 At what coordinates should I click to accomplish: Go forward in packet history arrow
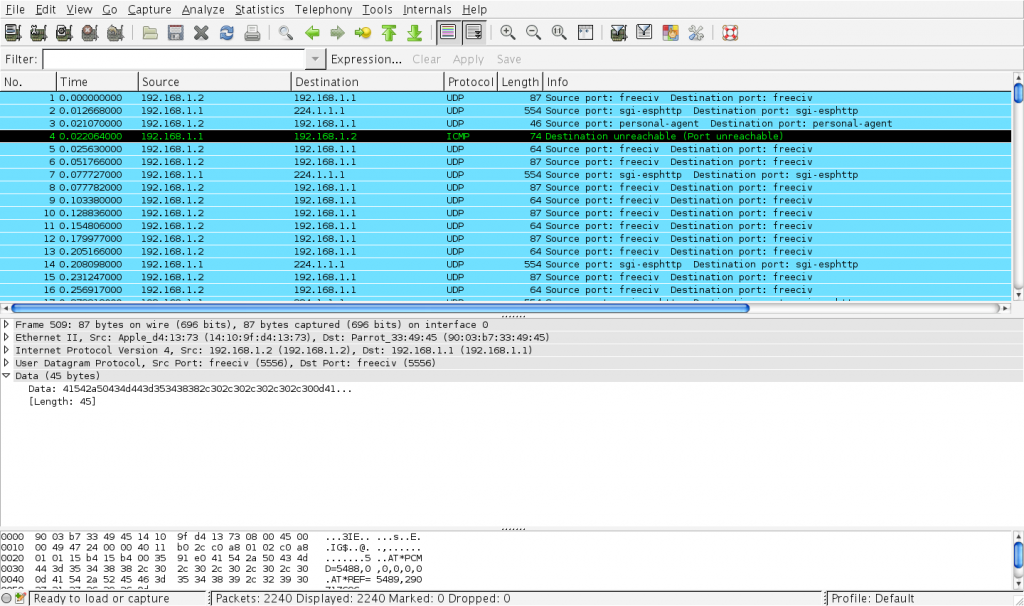338,33
